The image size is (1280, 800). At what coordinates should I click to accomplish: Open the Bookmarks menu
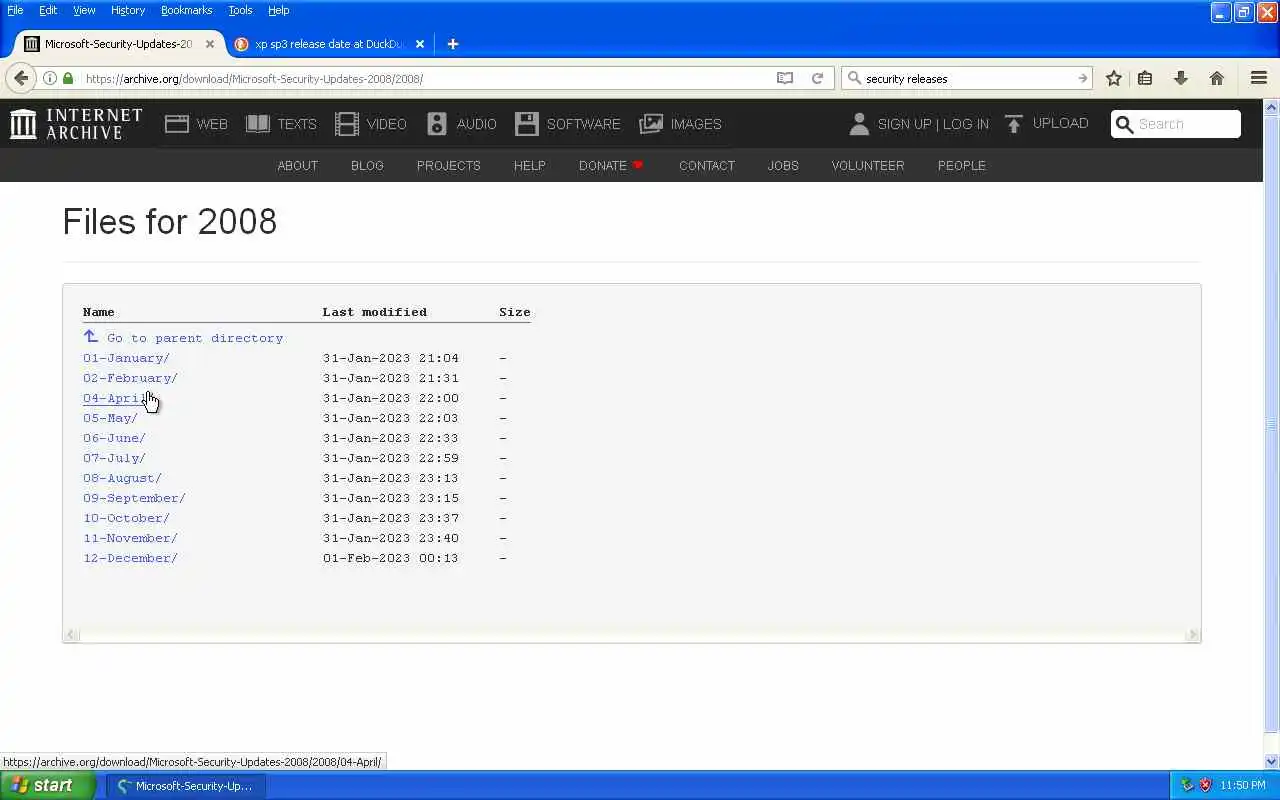186,10
